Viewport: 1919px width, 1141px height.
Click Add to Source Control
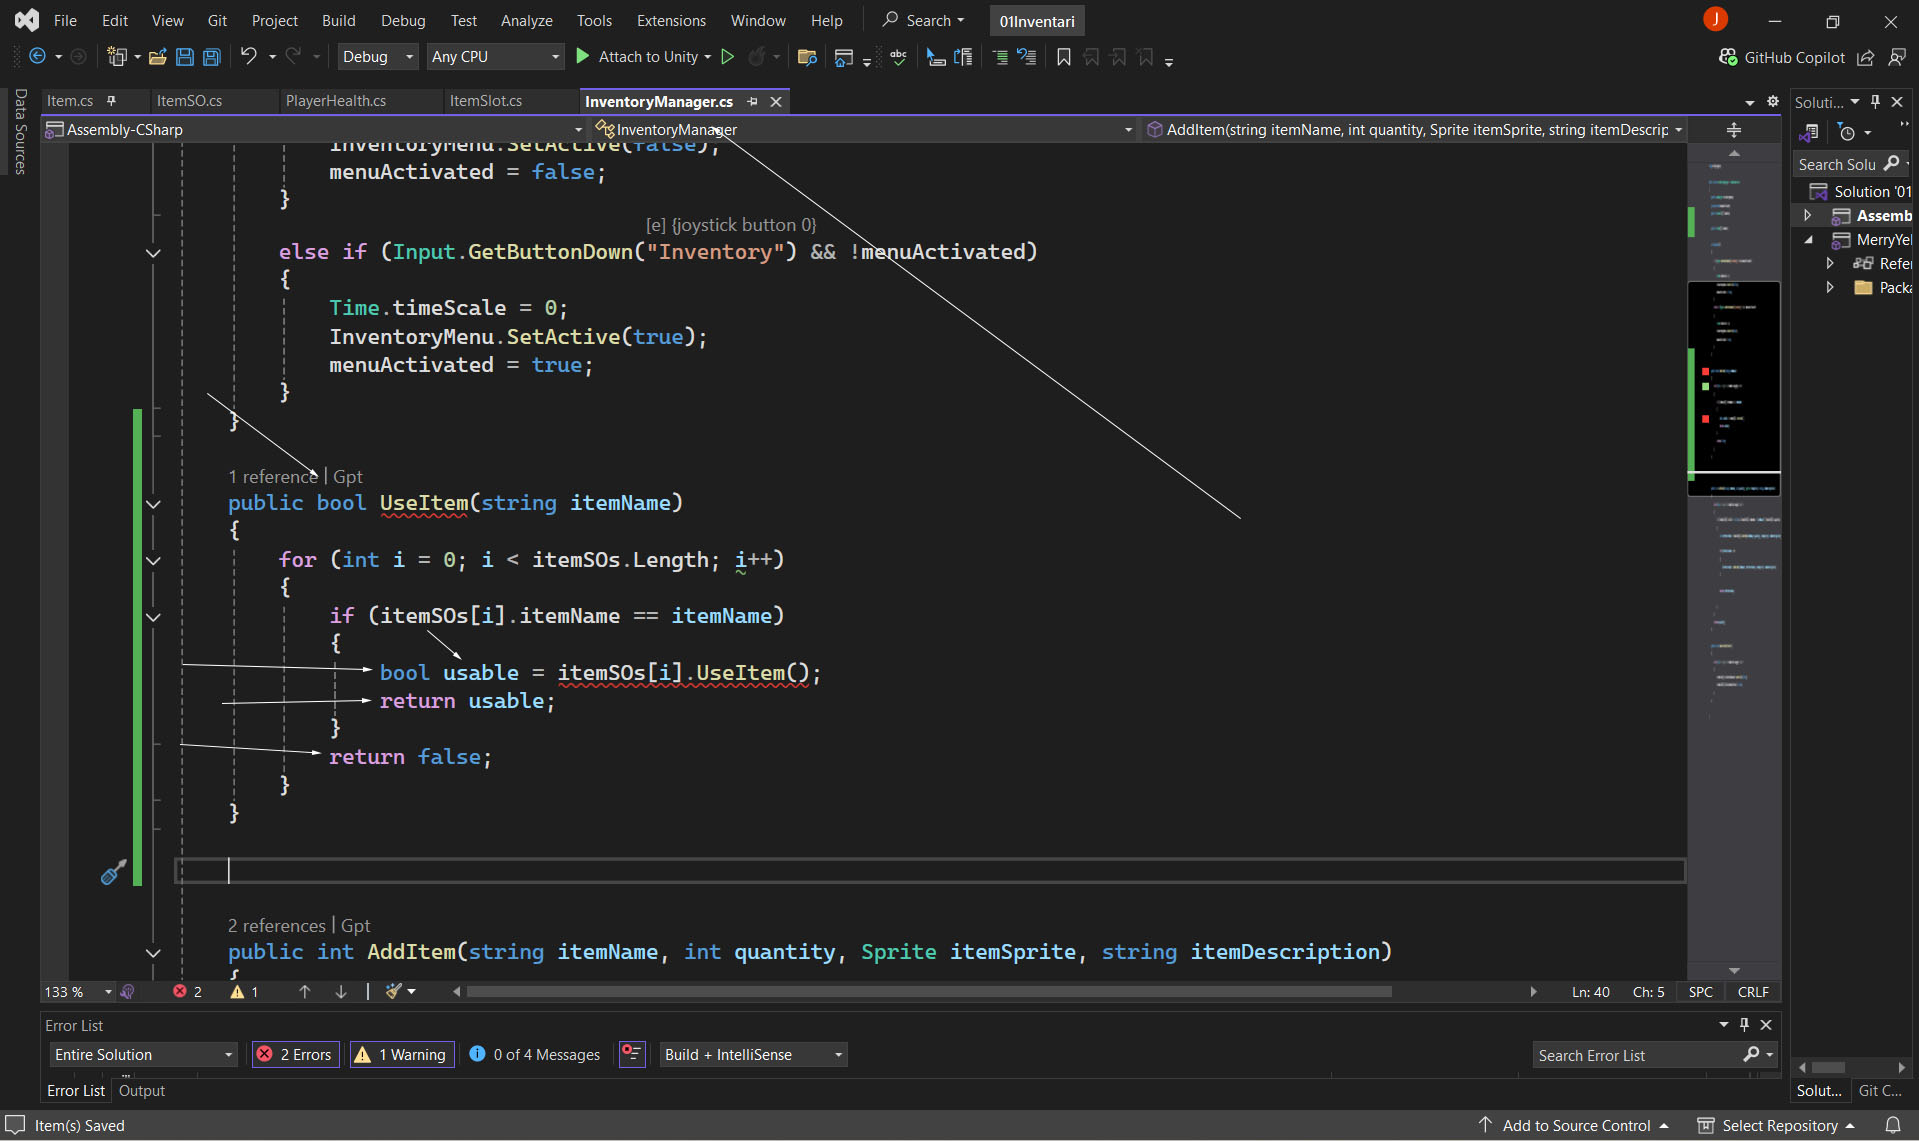(x=1575, y=1125)
